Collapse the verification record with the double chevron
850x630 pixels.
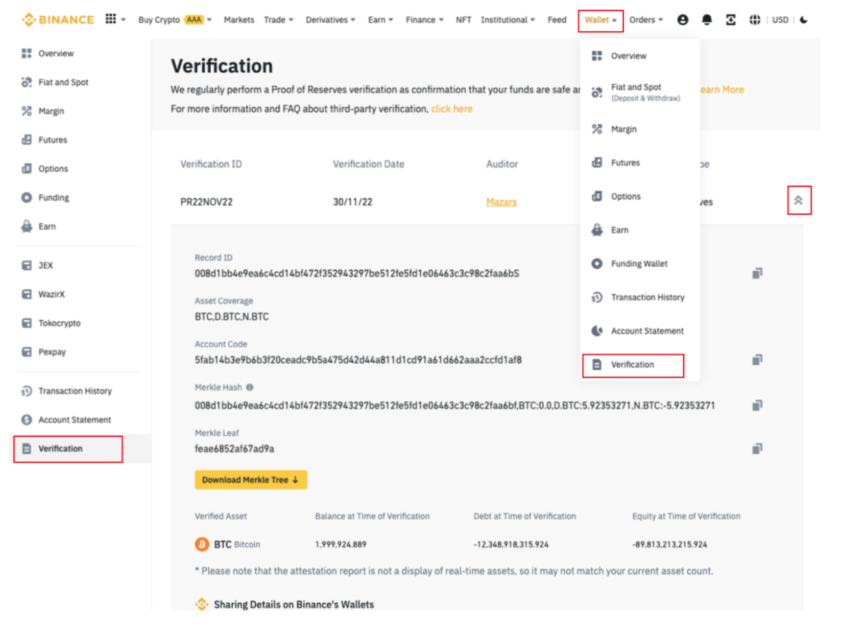pyautogui.click(x=798, y=200)
